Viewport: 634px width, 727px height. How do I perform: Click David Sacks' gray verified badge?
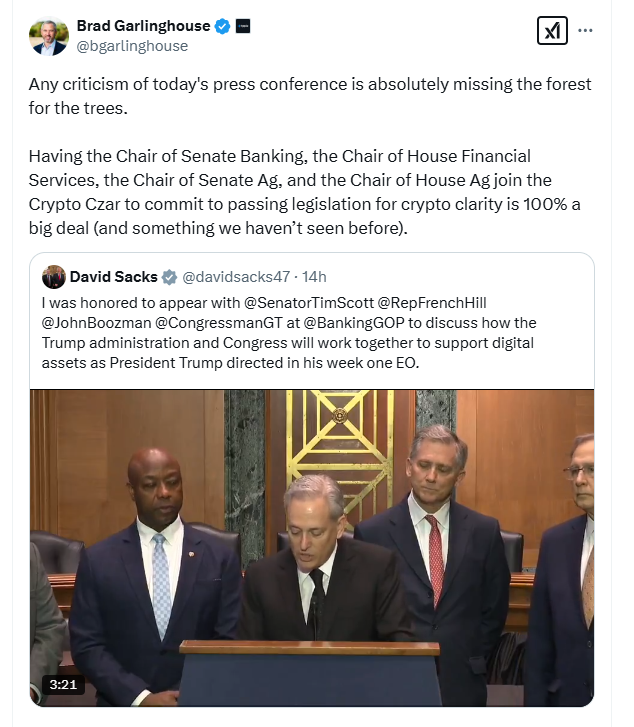pos(169,277)
